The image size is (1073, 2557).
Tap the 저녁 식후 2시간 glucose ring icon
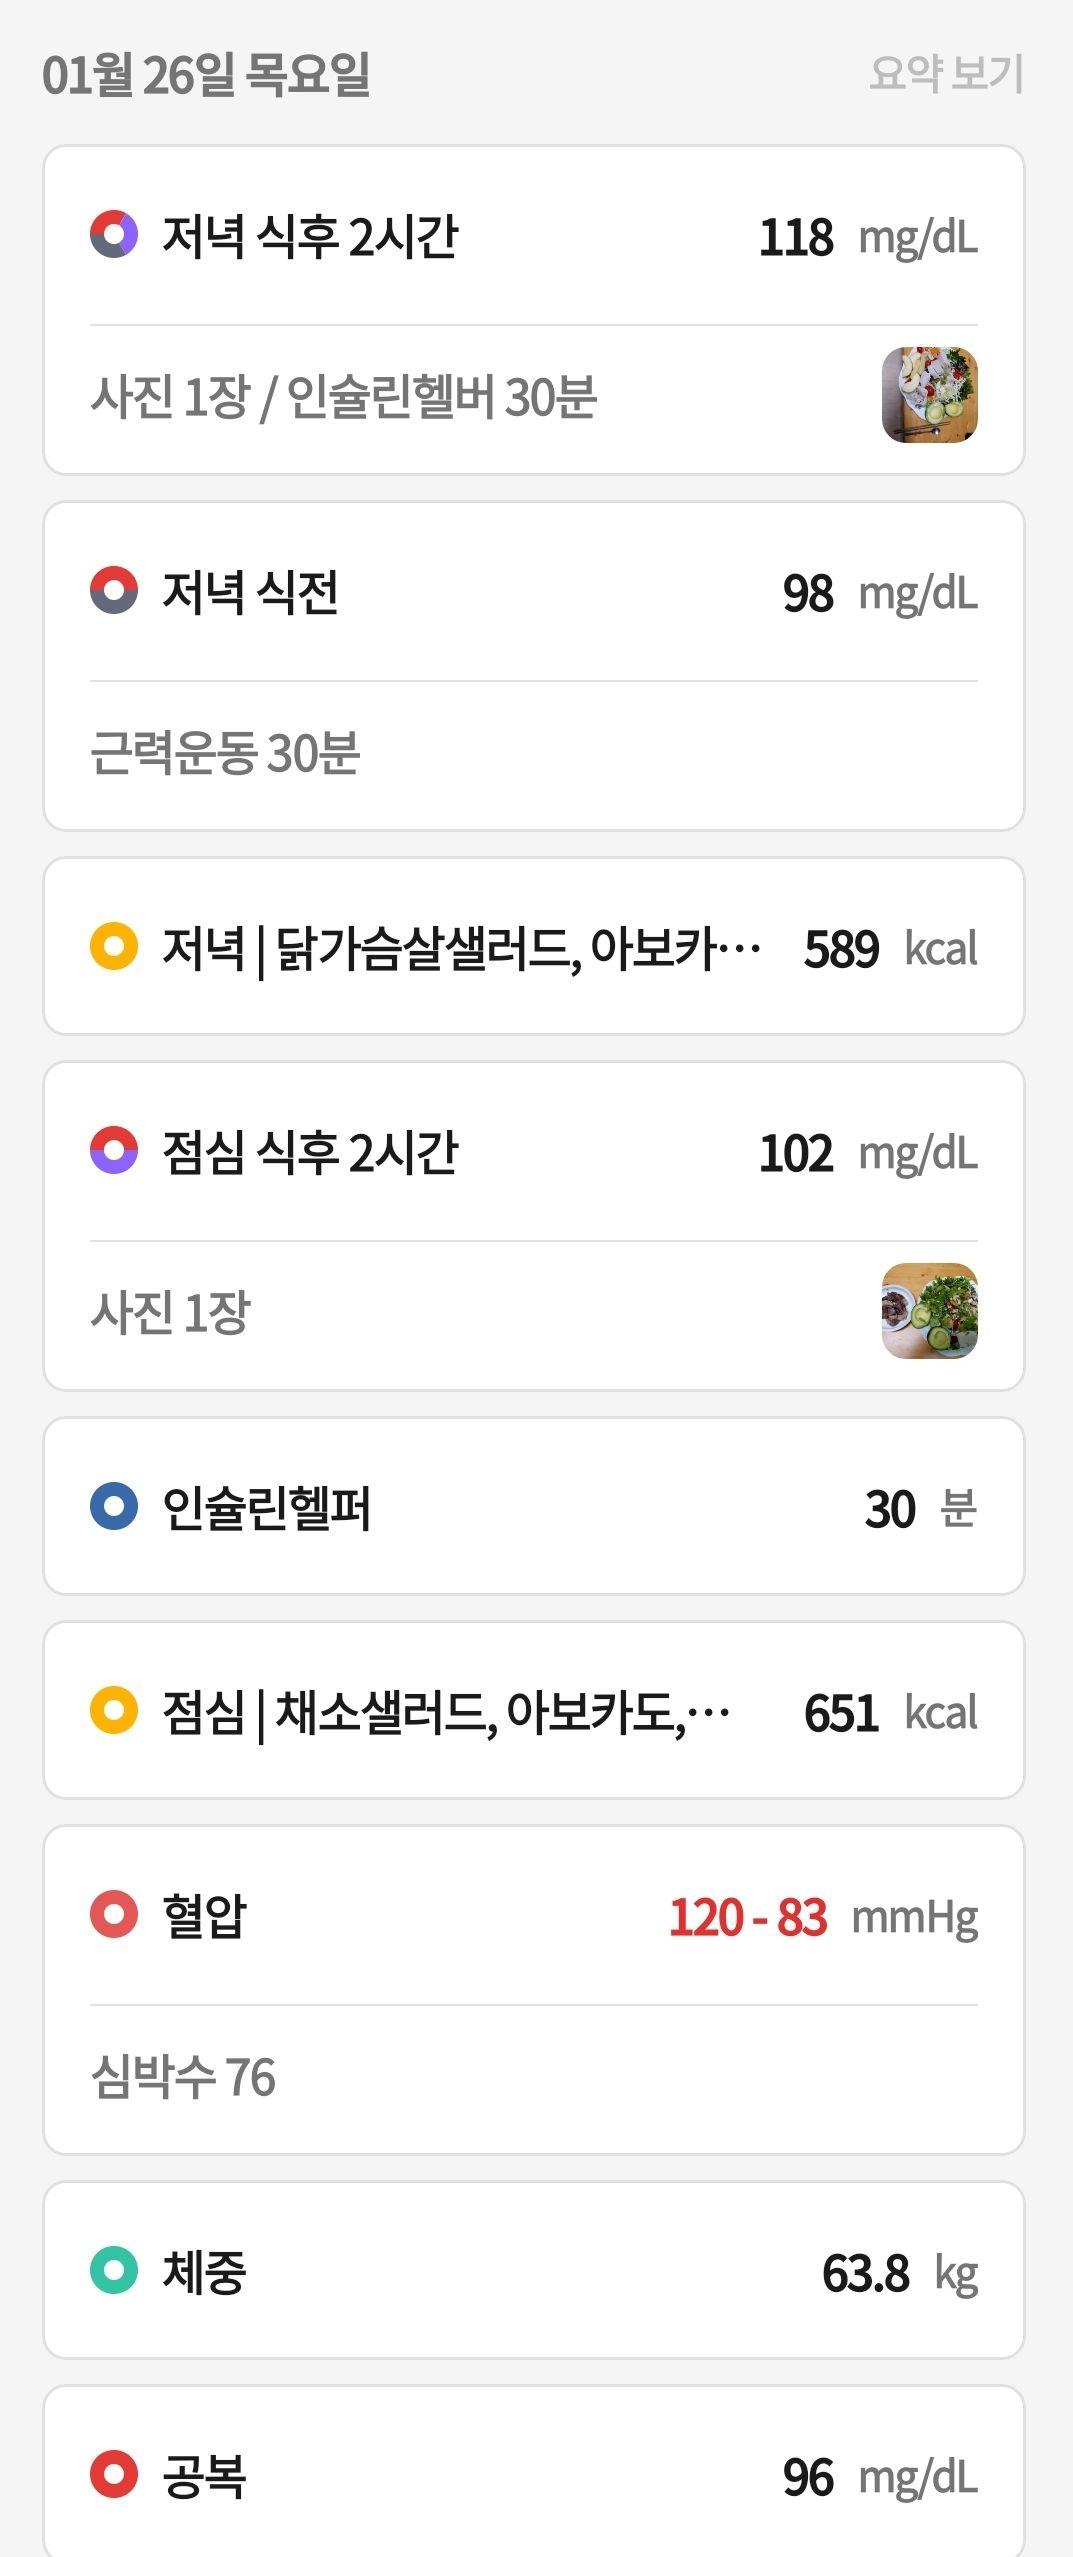114,235
